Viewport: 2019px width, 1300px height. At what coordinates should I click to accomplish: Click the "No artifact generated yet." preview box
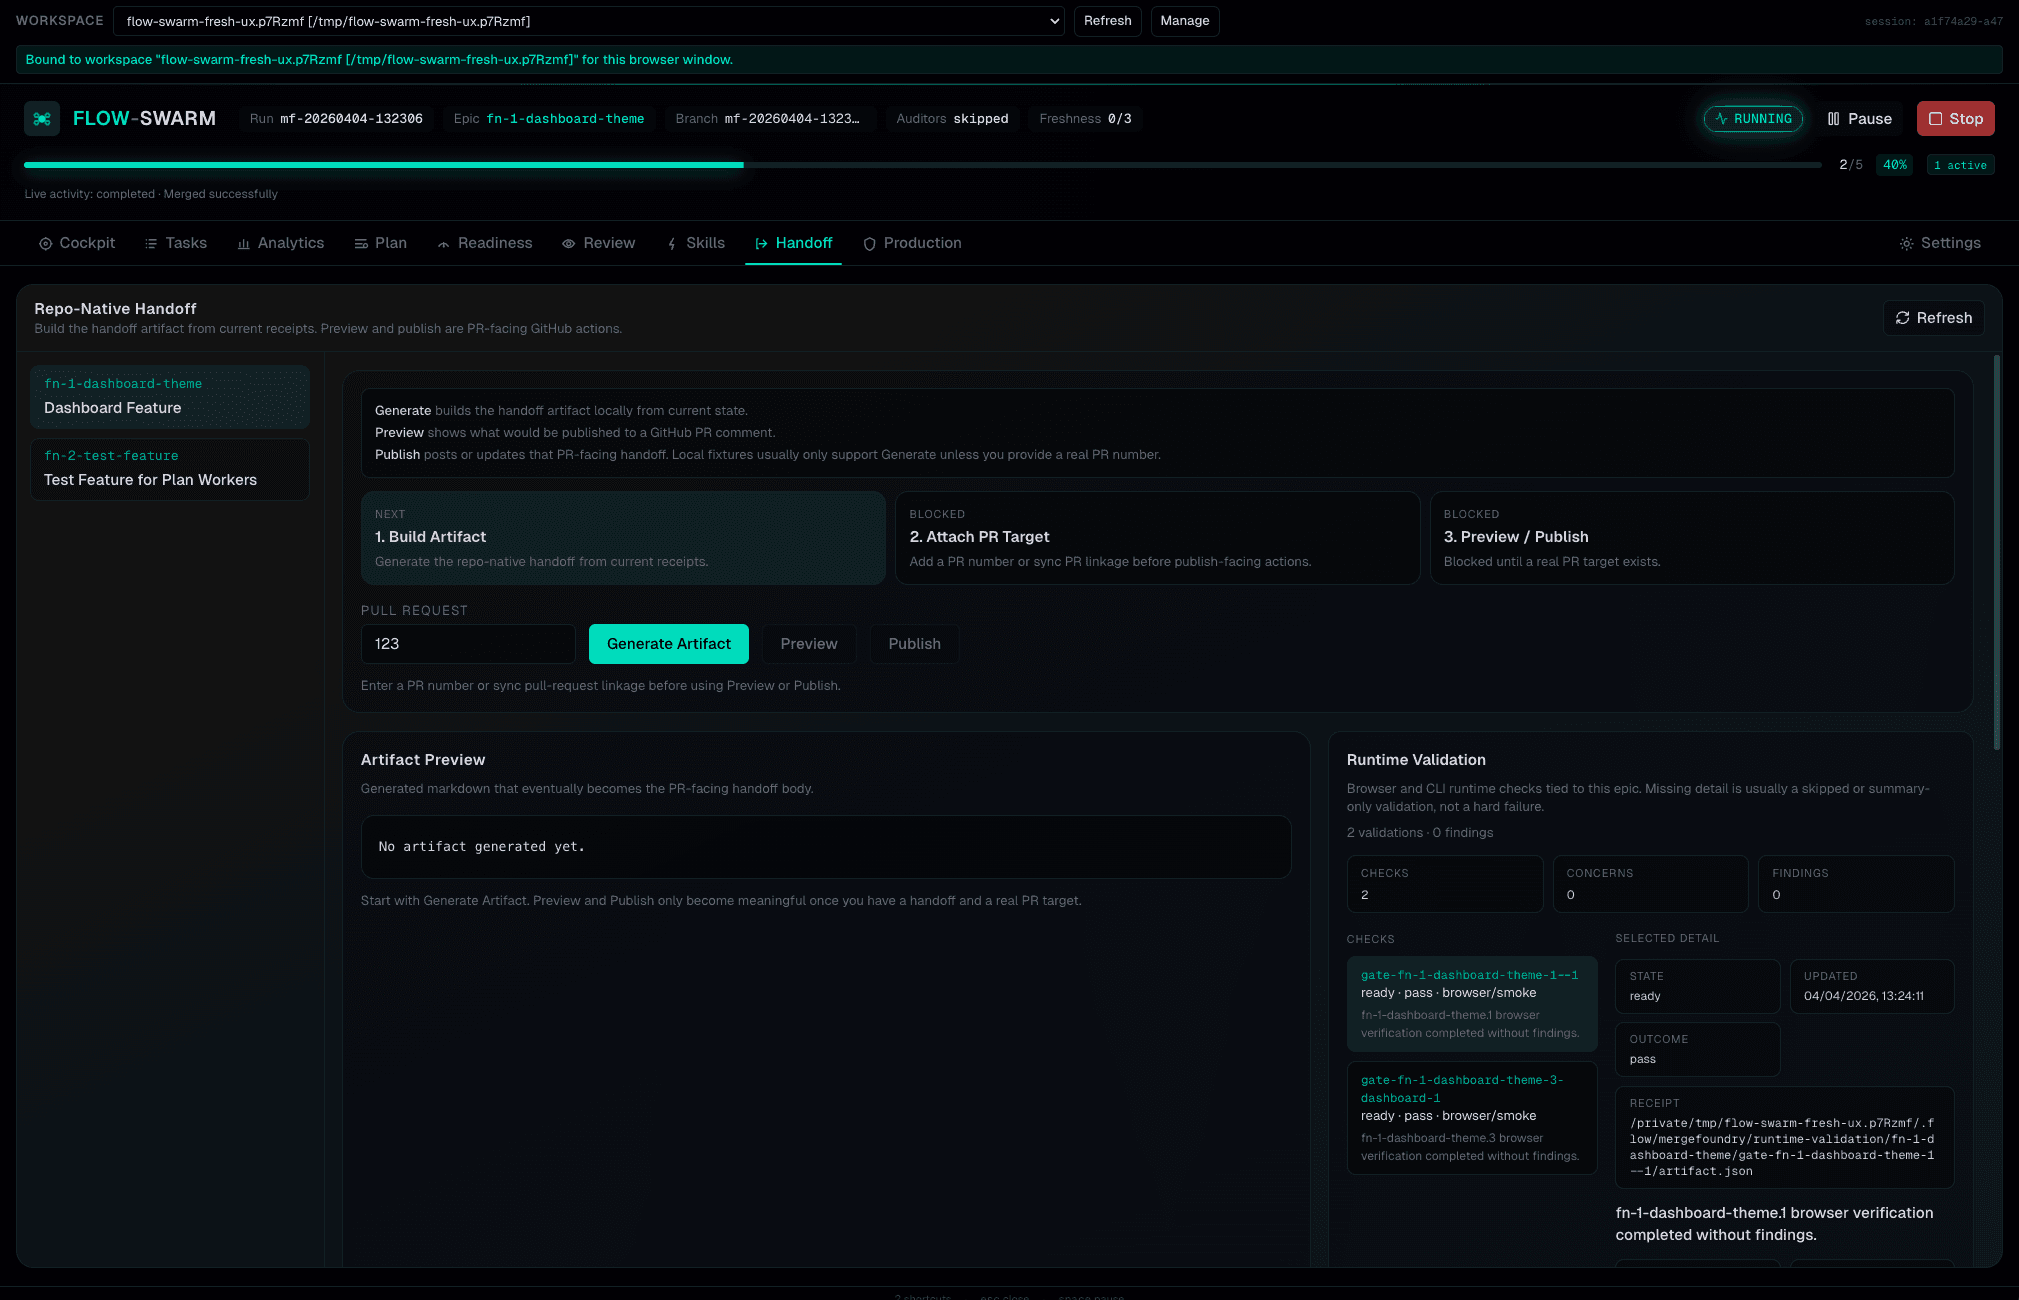[x=826, y=847]
